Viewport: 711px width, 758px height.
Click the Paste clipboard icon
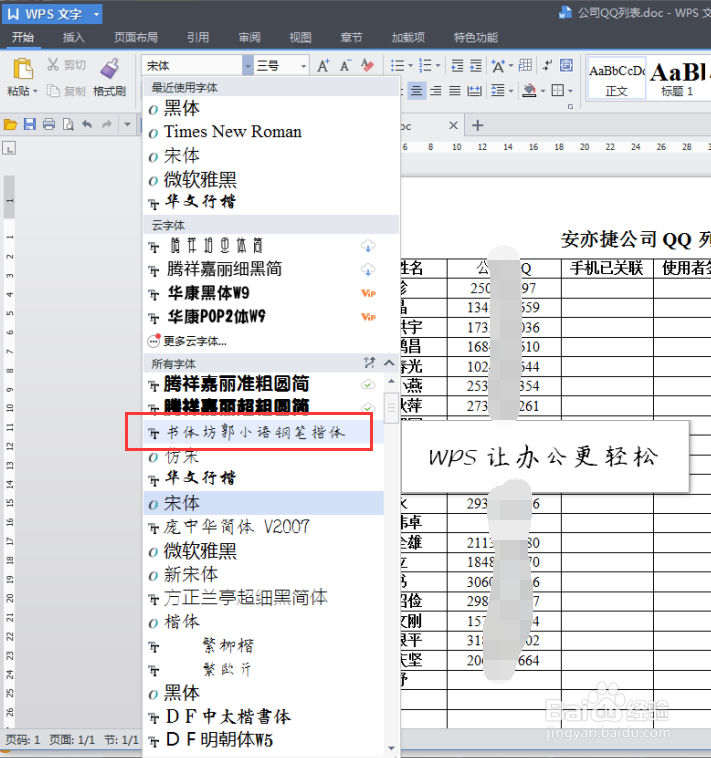point(22,68)
